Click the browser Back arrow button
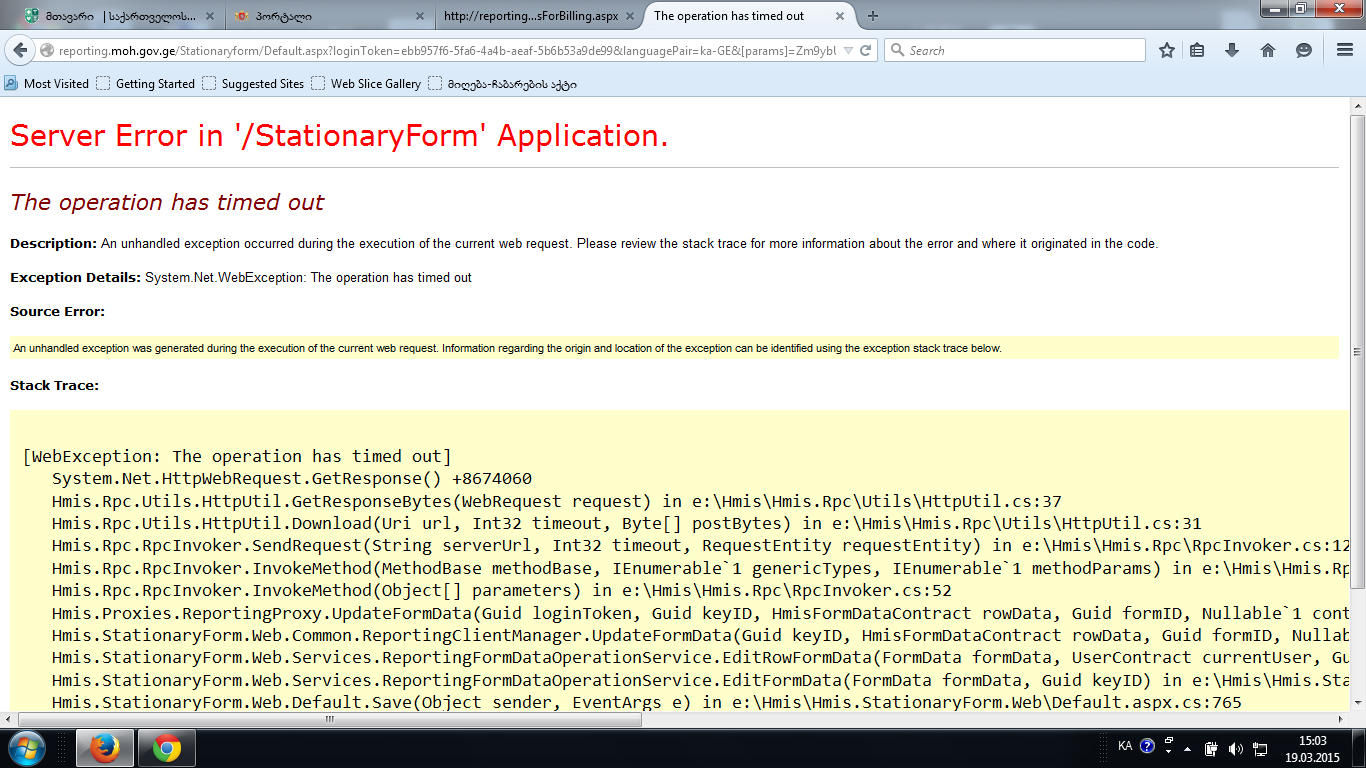 [21, 51]
